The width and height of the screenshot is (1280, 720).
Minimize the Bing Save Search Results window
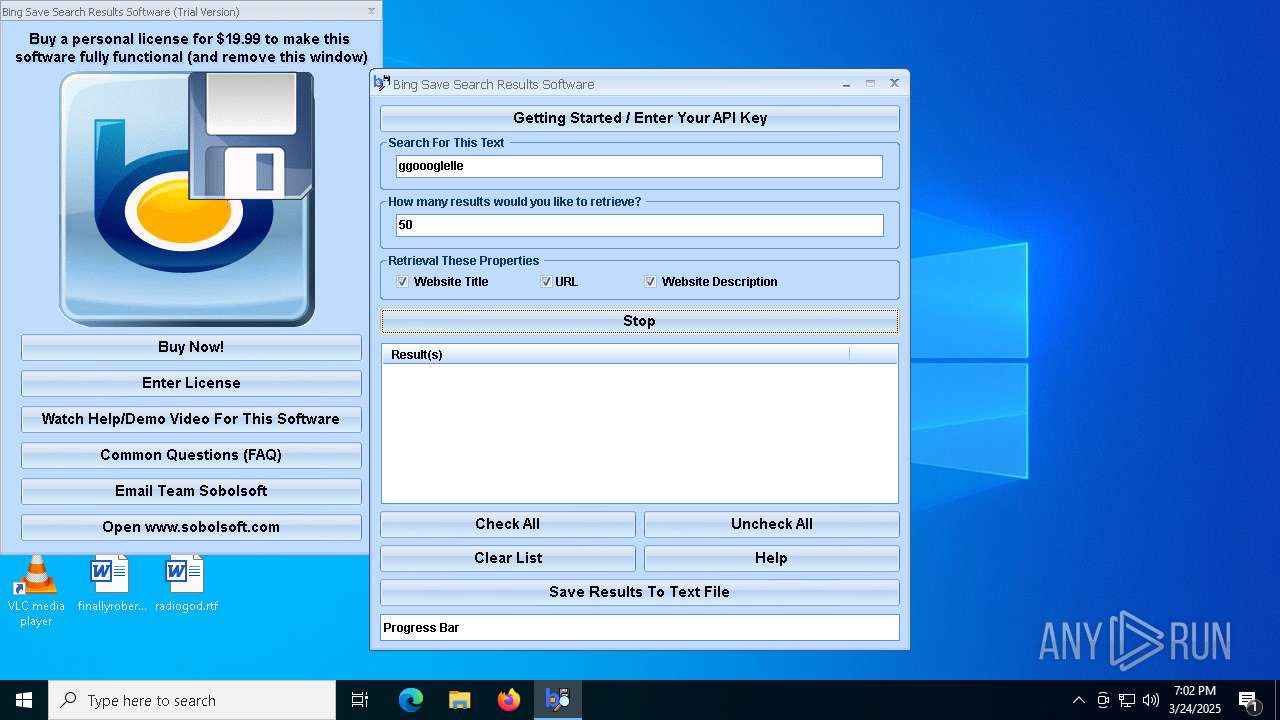pos(846,84)
